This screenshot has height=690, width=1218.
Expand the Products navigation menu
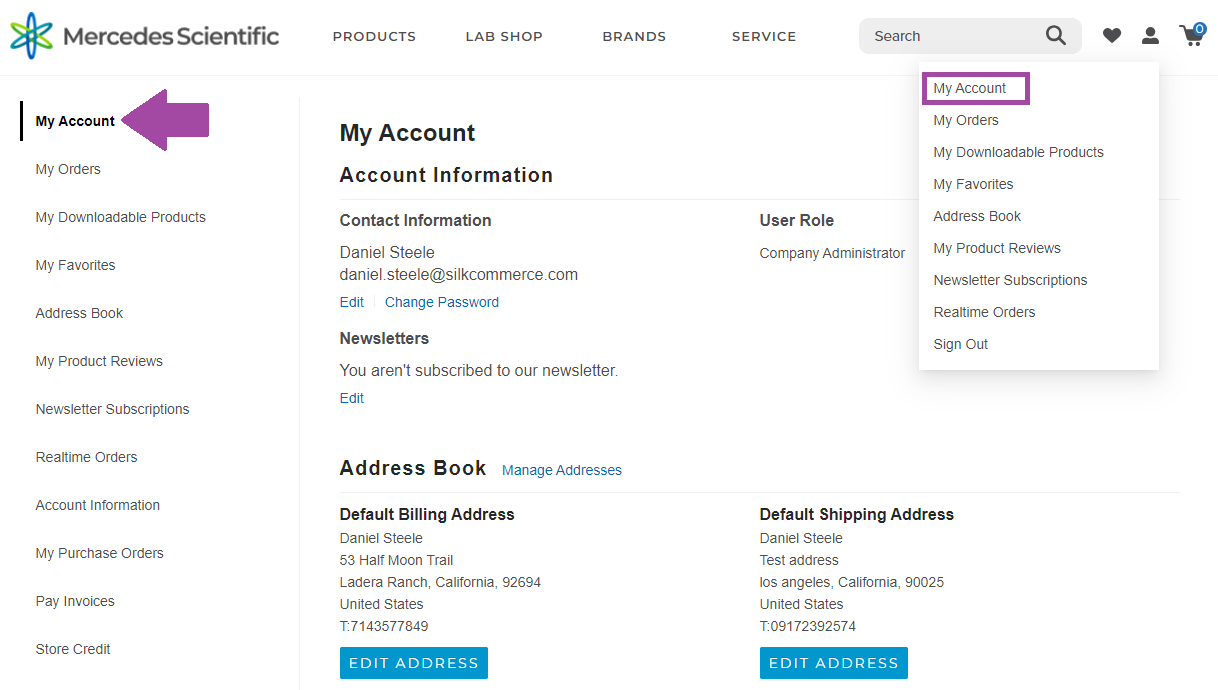(374, 36)
